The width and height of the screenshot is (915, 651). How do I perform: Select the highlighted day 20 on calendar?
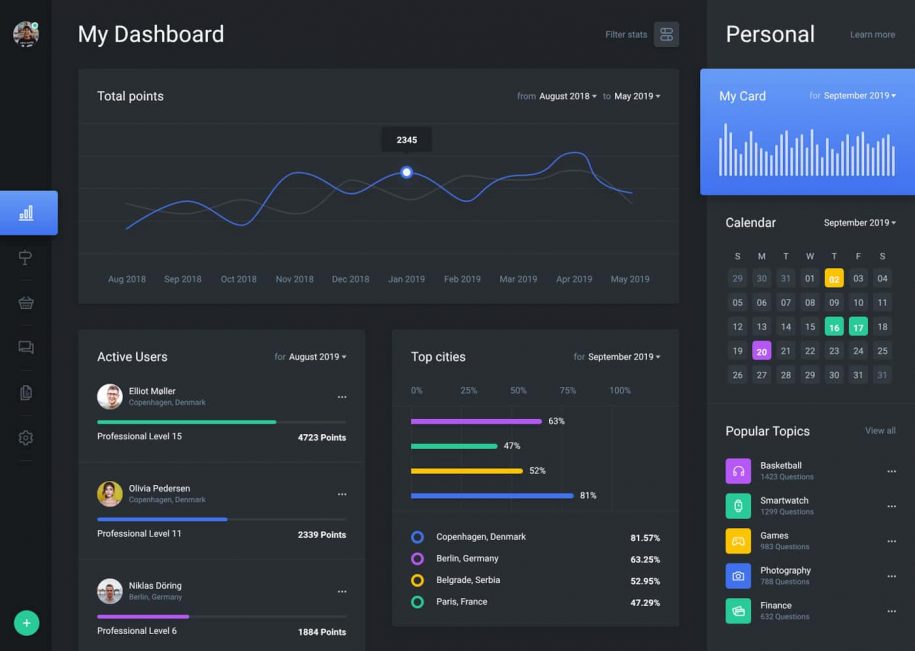761,351
